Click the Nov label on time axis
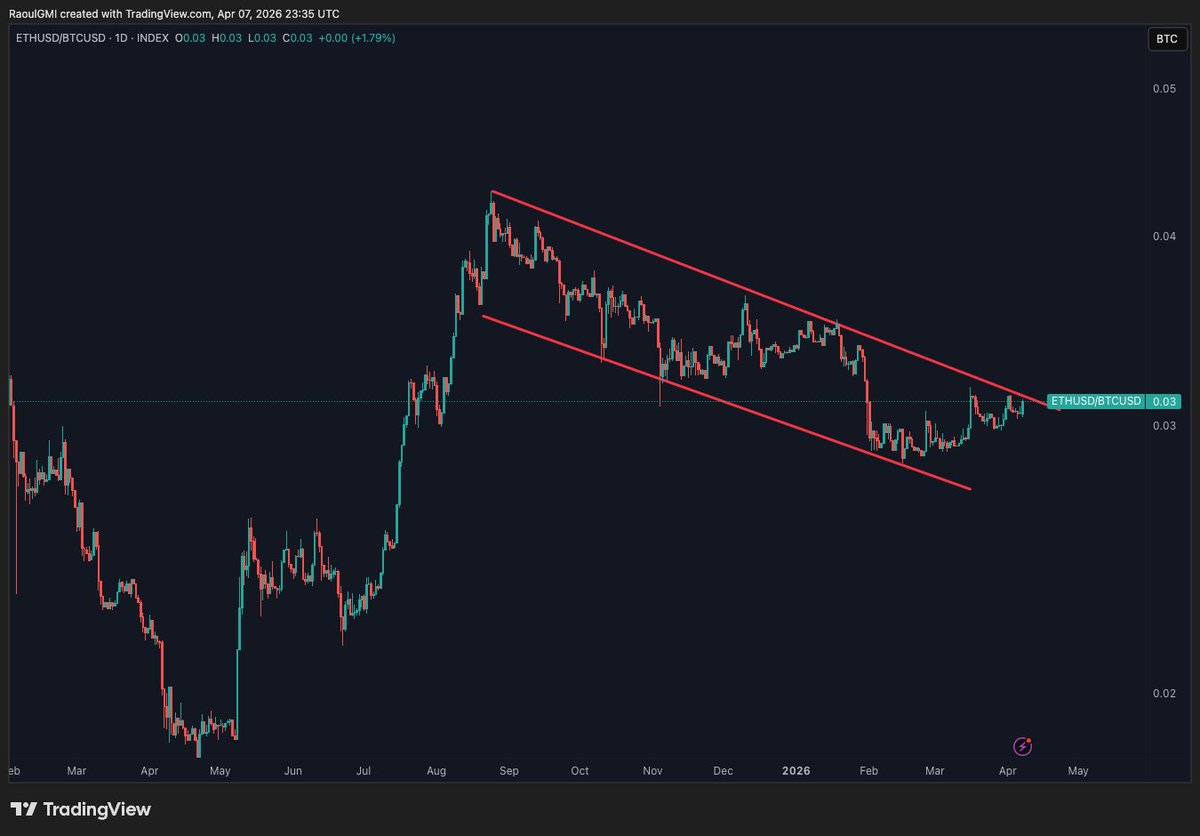 pos(652,771)
